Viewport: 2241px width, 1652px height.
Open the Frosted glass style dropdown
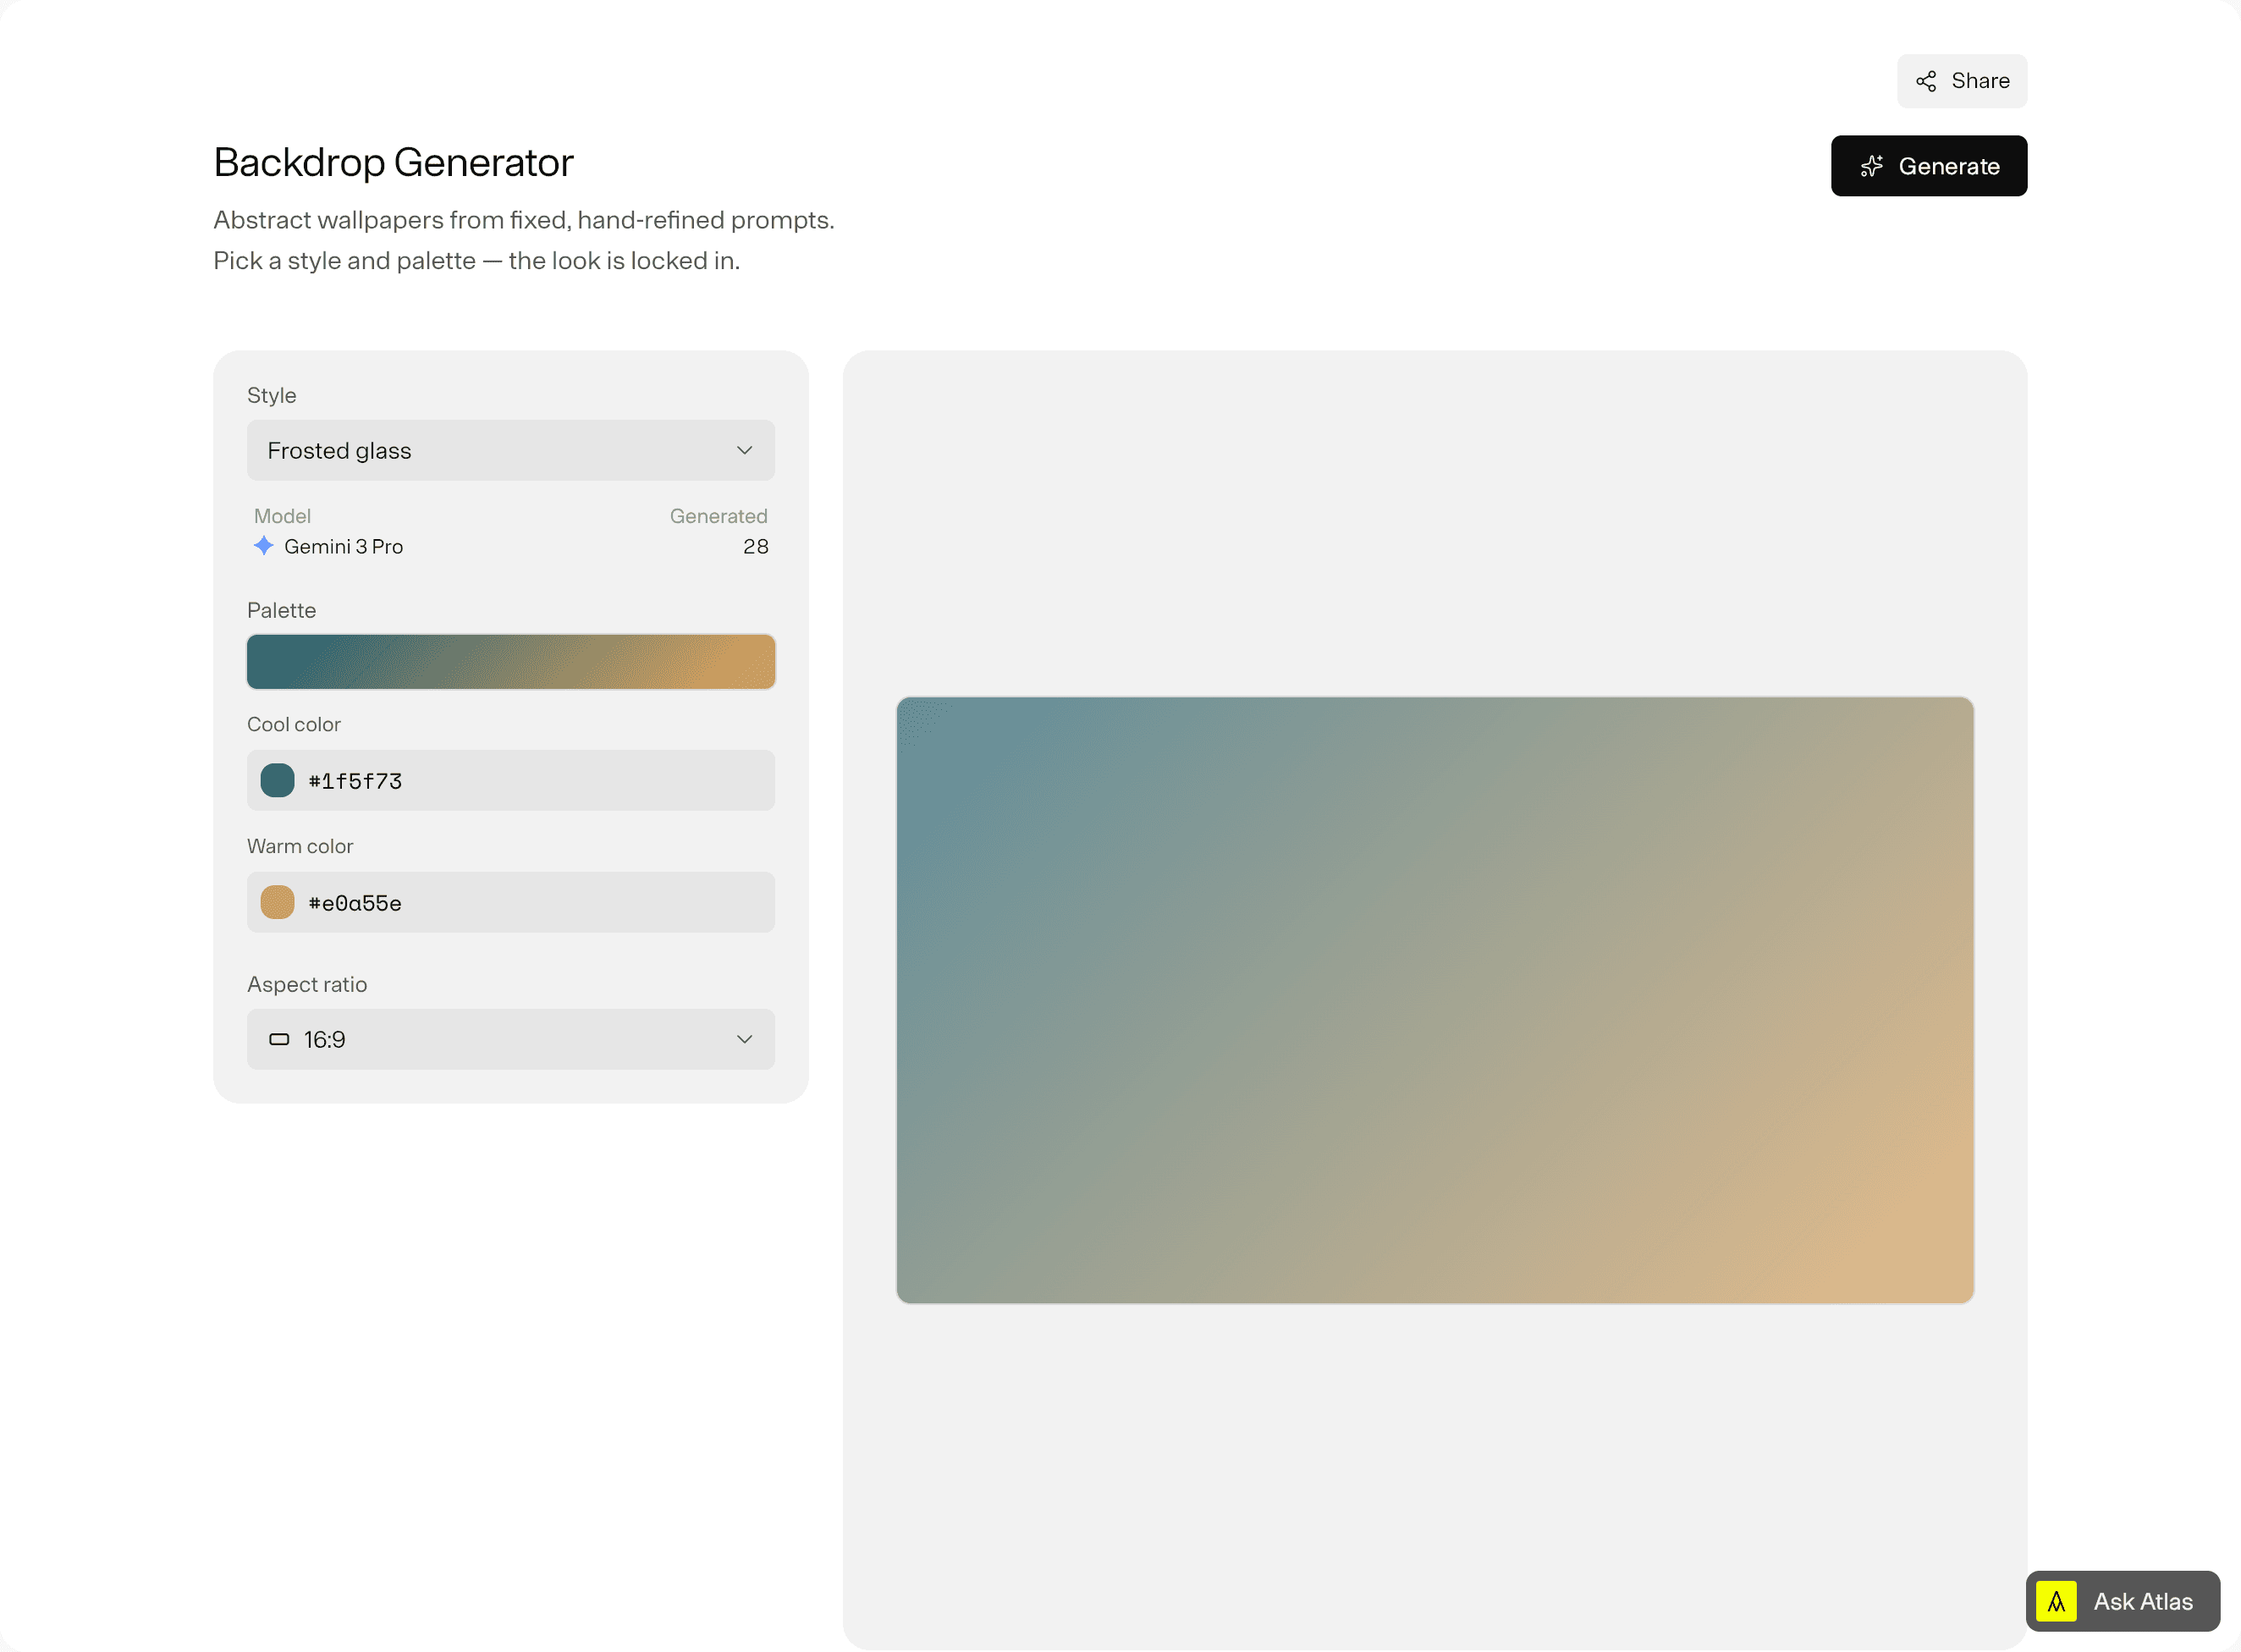pos(510,451)
